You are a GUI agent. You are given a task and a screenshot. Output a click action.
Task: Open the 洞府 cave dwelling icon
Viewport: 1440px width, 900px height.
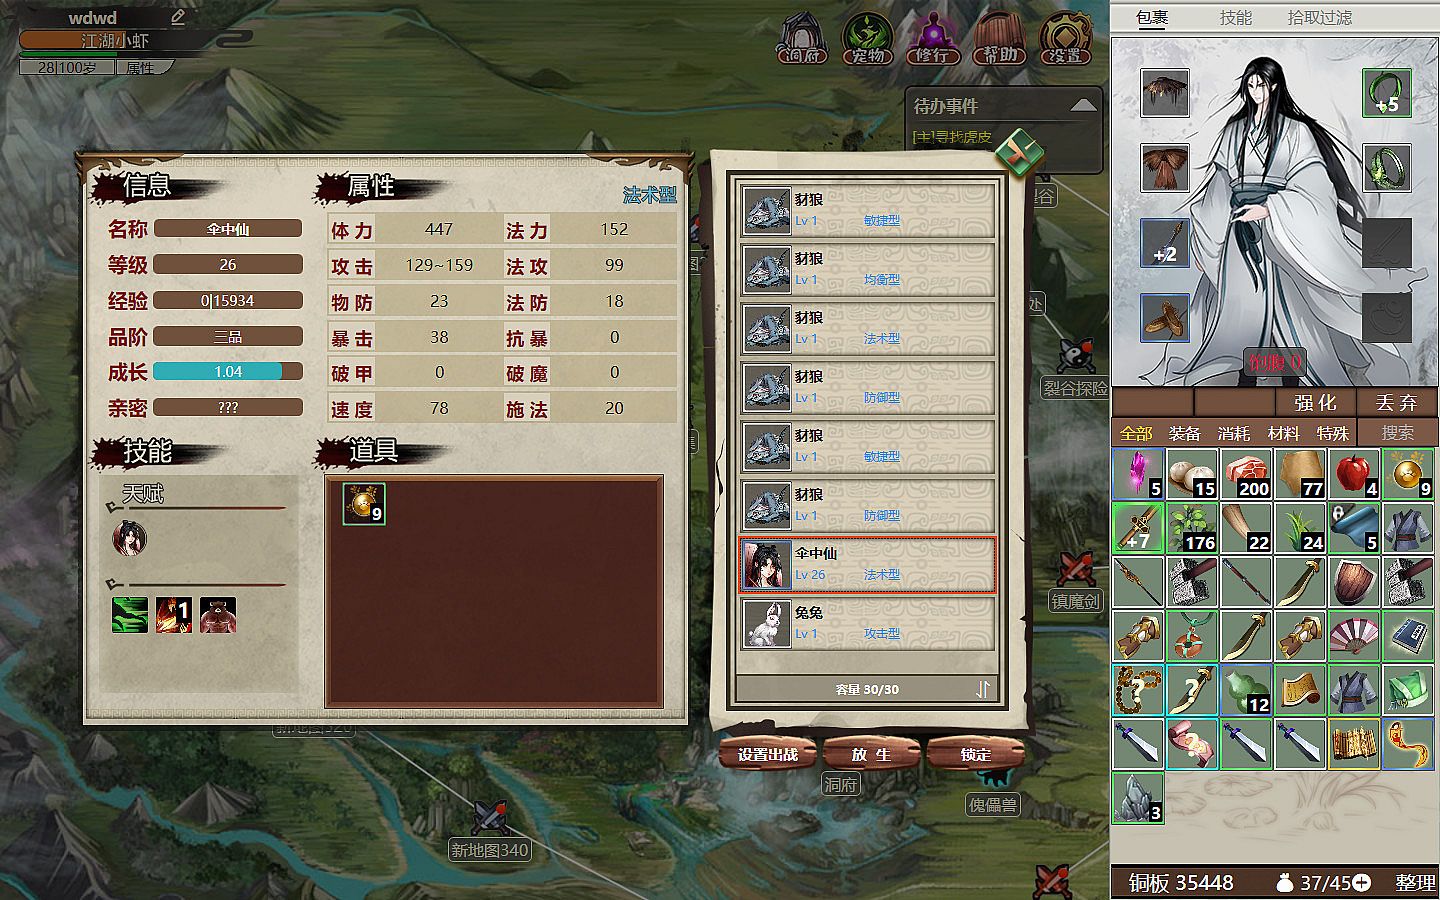pyautogui.click(x=802, y=39)
